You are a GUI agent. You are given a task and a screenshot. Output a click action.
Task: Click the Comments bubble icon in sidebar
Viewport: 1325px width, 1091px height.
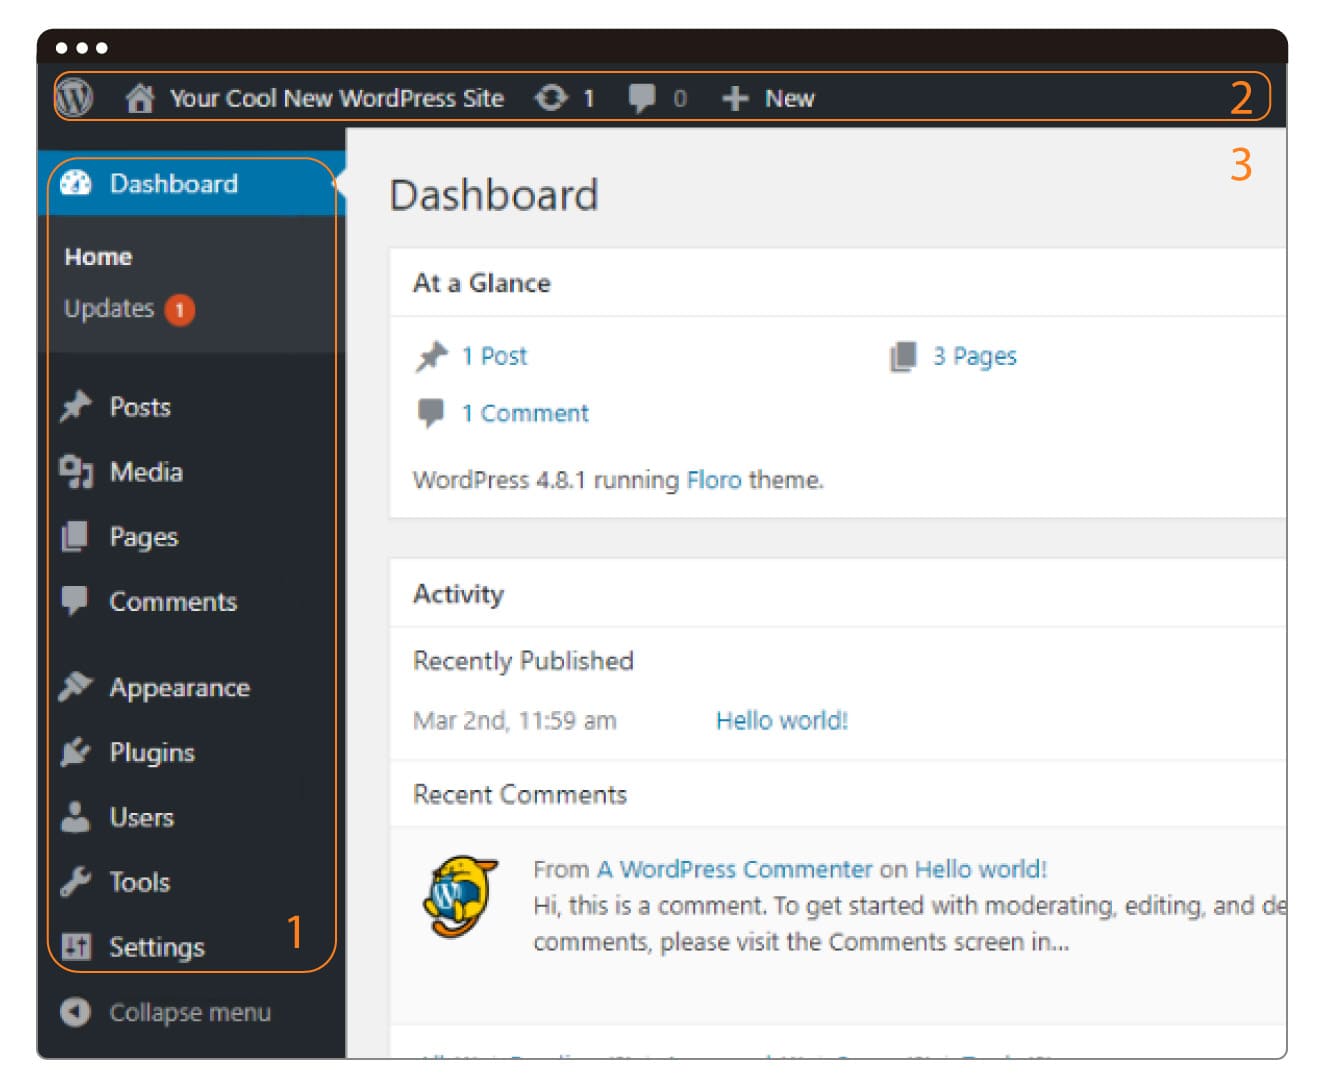click(x=75, y=601)
